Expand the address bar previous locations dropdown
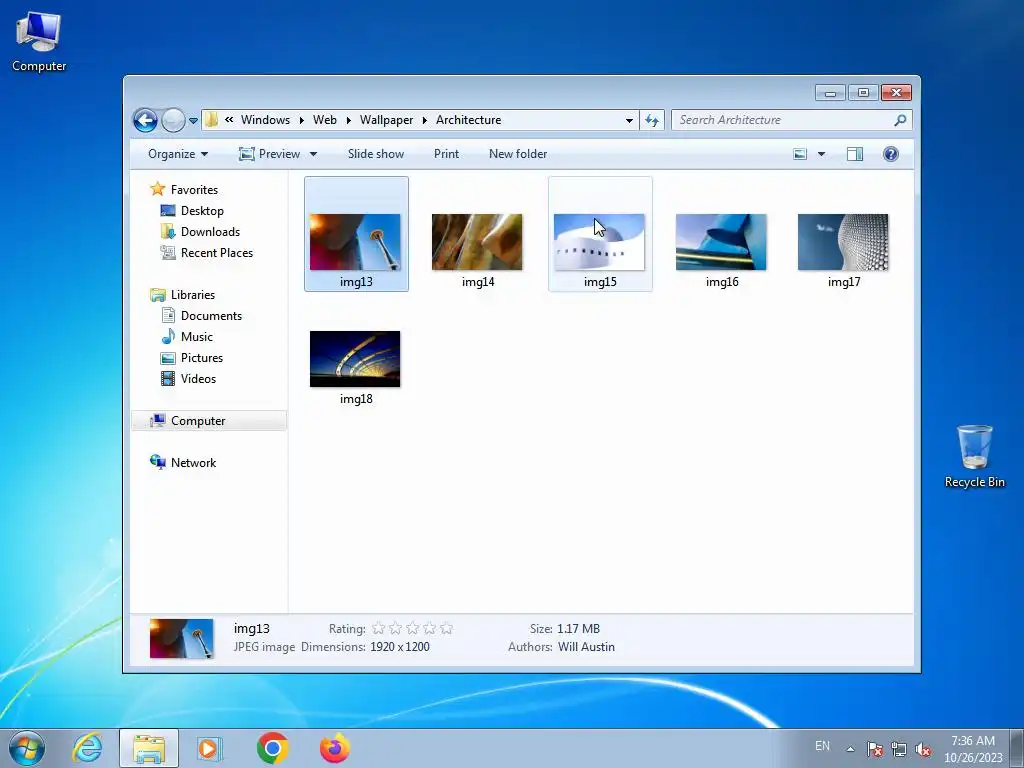This screenshot has width=1024, height=768. [629, 120]
